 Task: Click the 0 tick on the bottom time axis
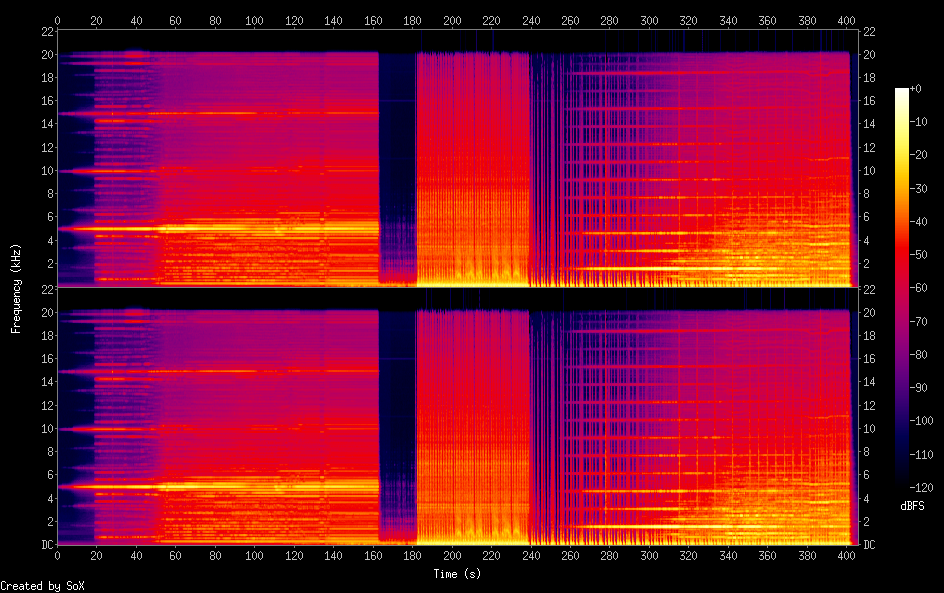(x=57, y=555)
